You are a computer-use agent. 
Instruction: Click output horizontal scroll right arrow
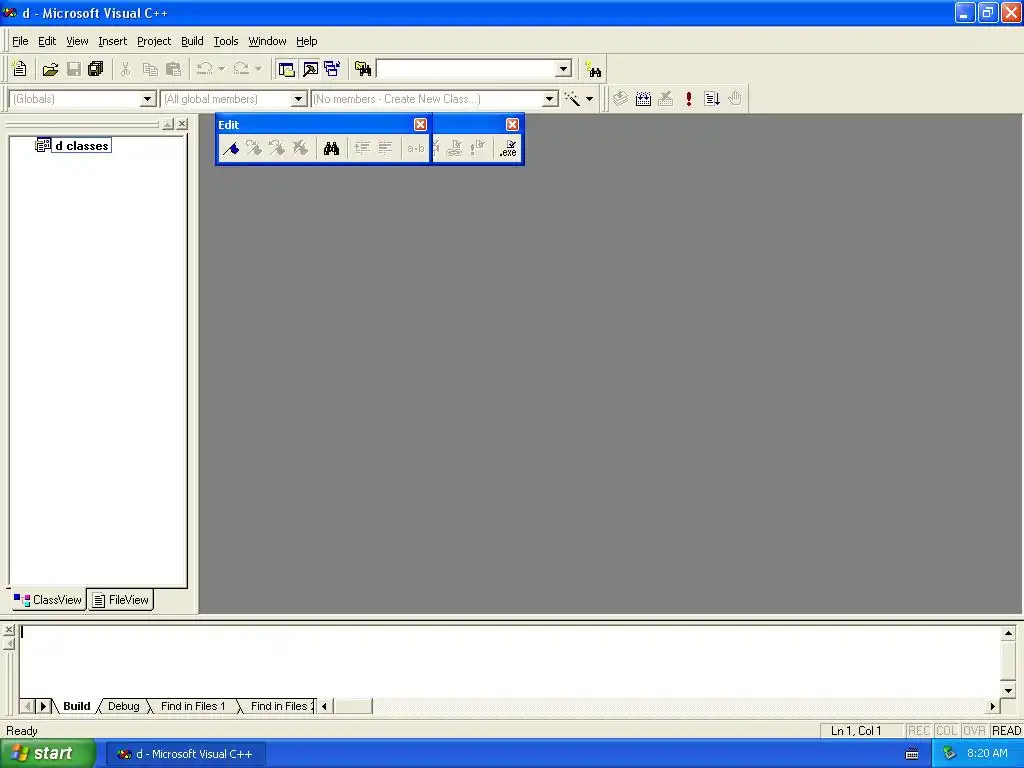point(993,706)
